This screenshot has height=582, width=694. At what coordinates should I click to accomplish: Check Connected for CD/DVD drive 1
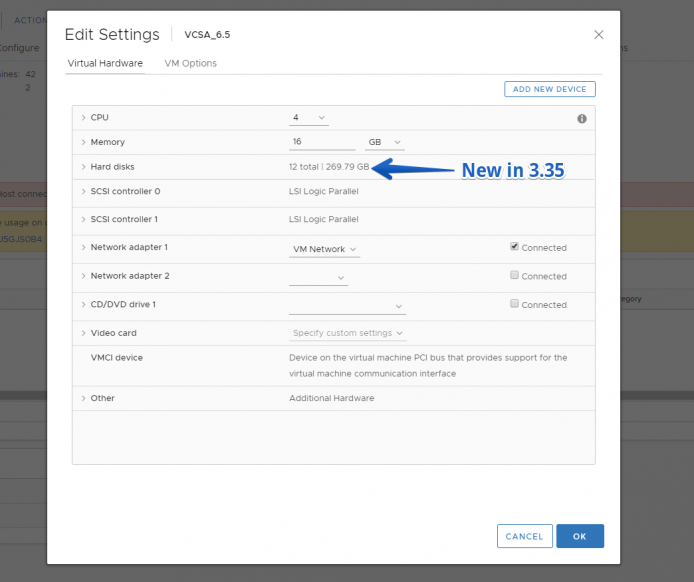tap(514, 304)
